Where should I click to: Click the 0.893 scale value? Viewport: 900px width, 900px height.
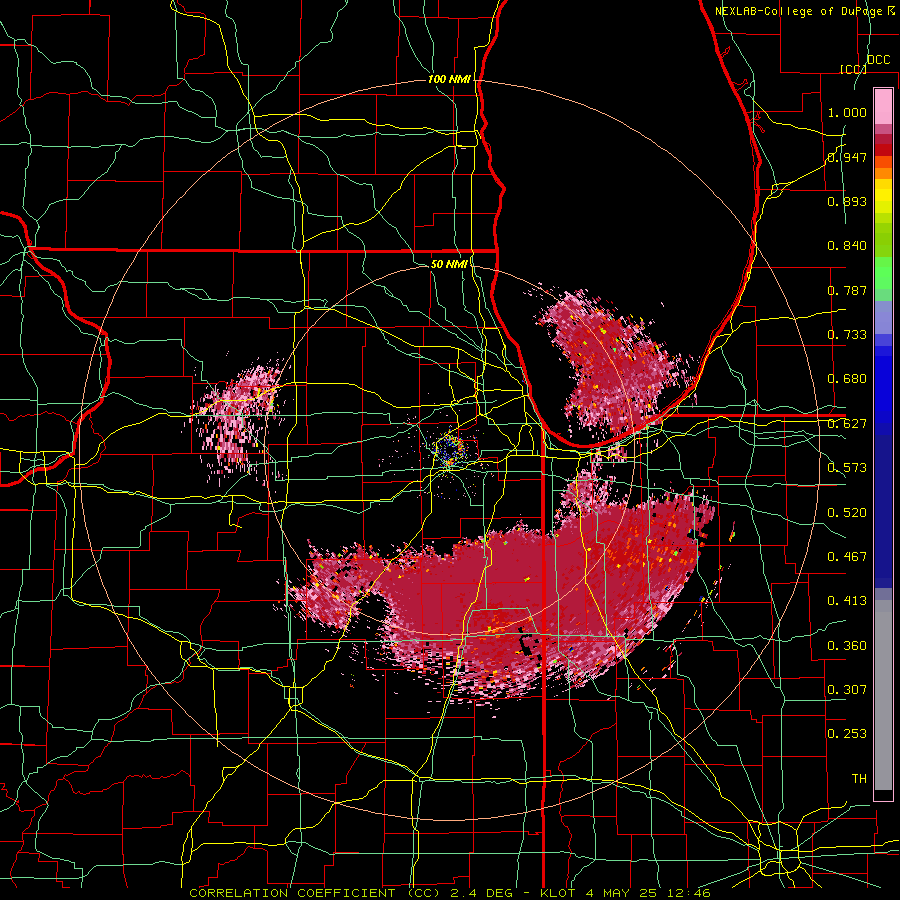click(847, 201)
